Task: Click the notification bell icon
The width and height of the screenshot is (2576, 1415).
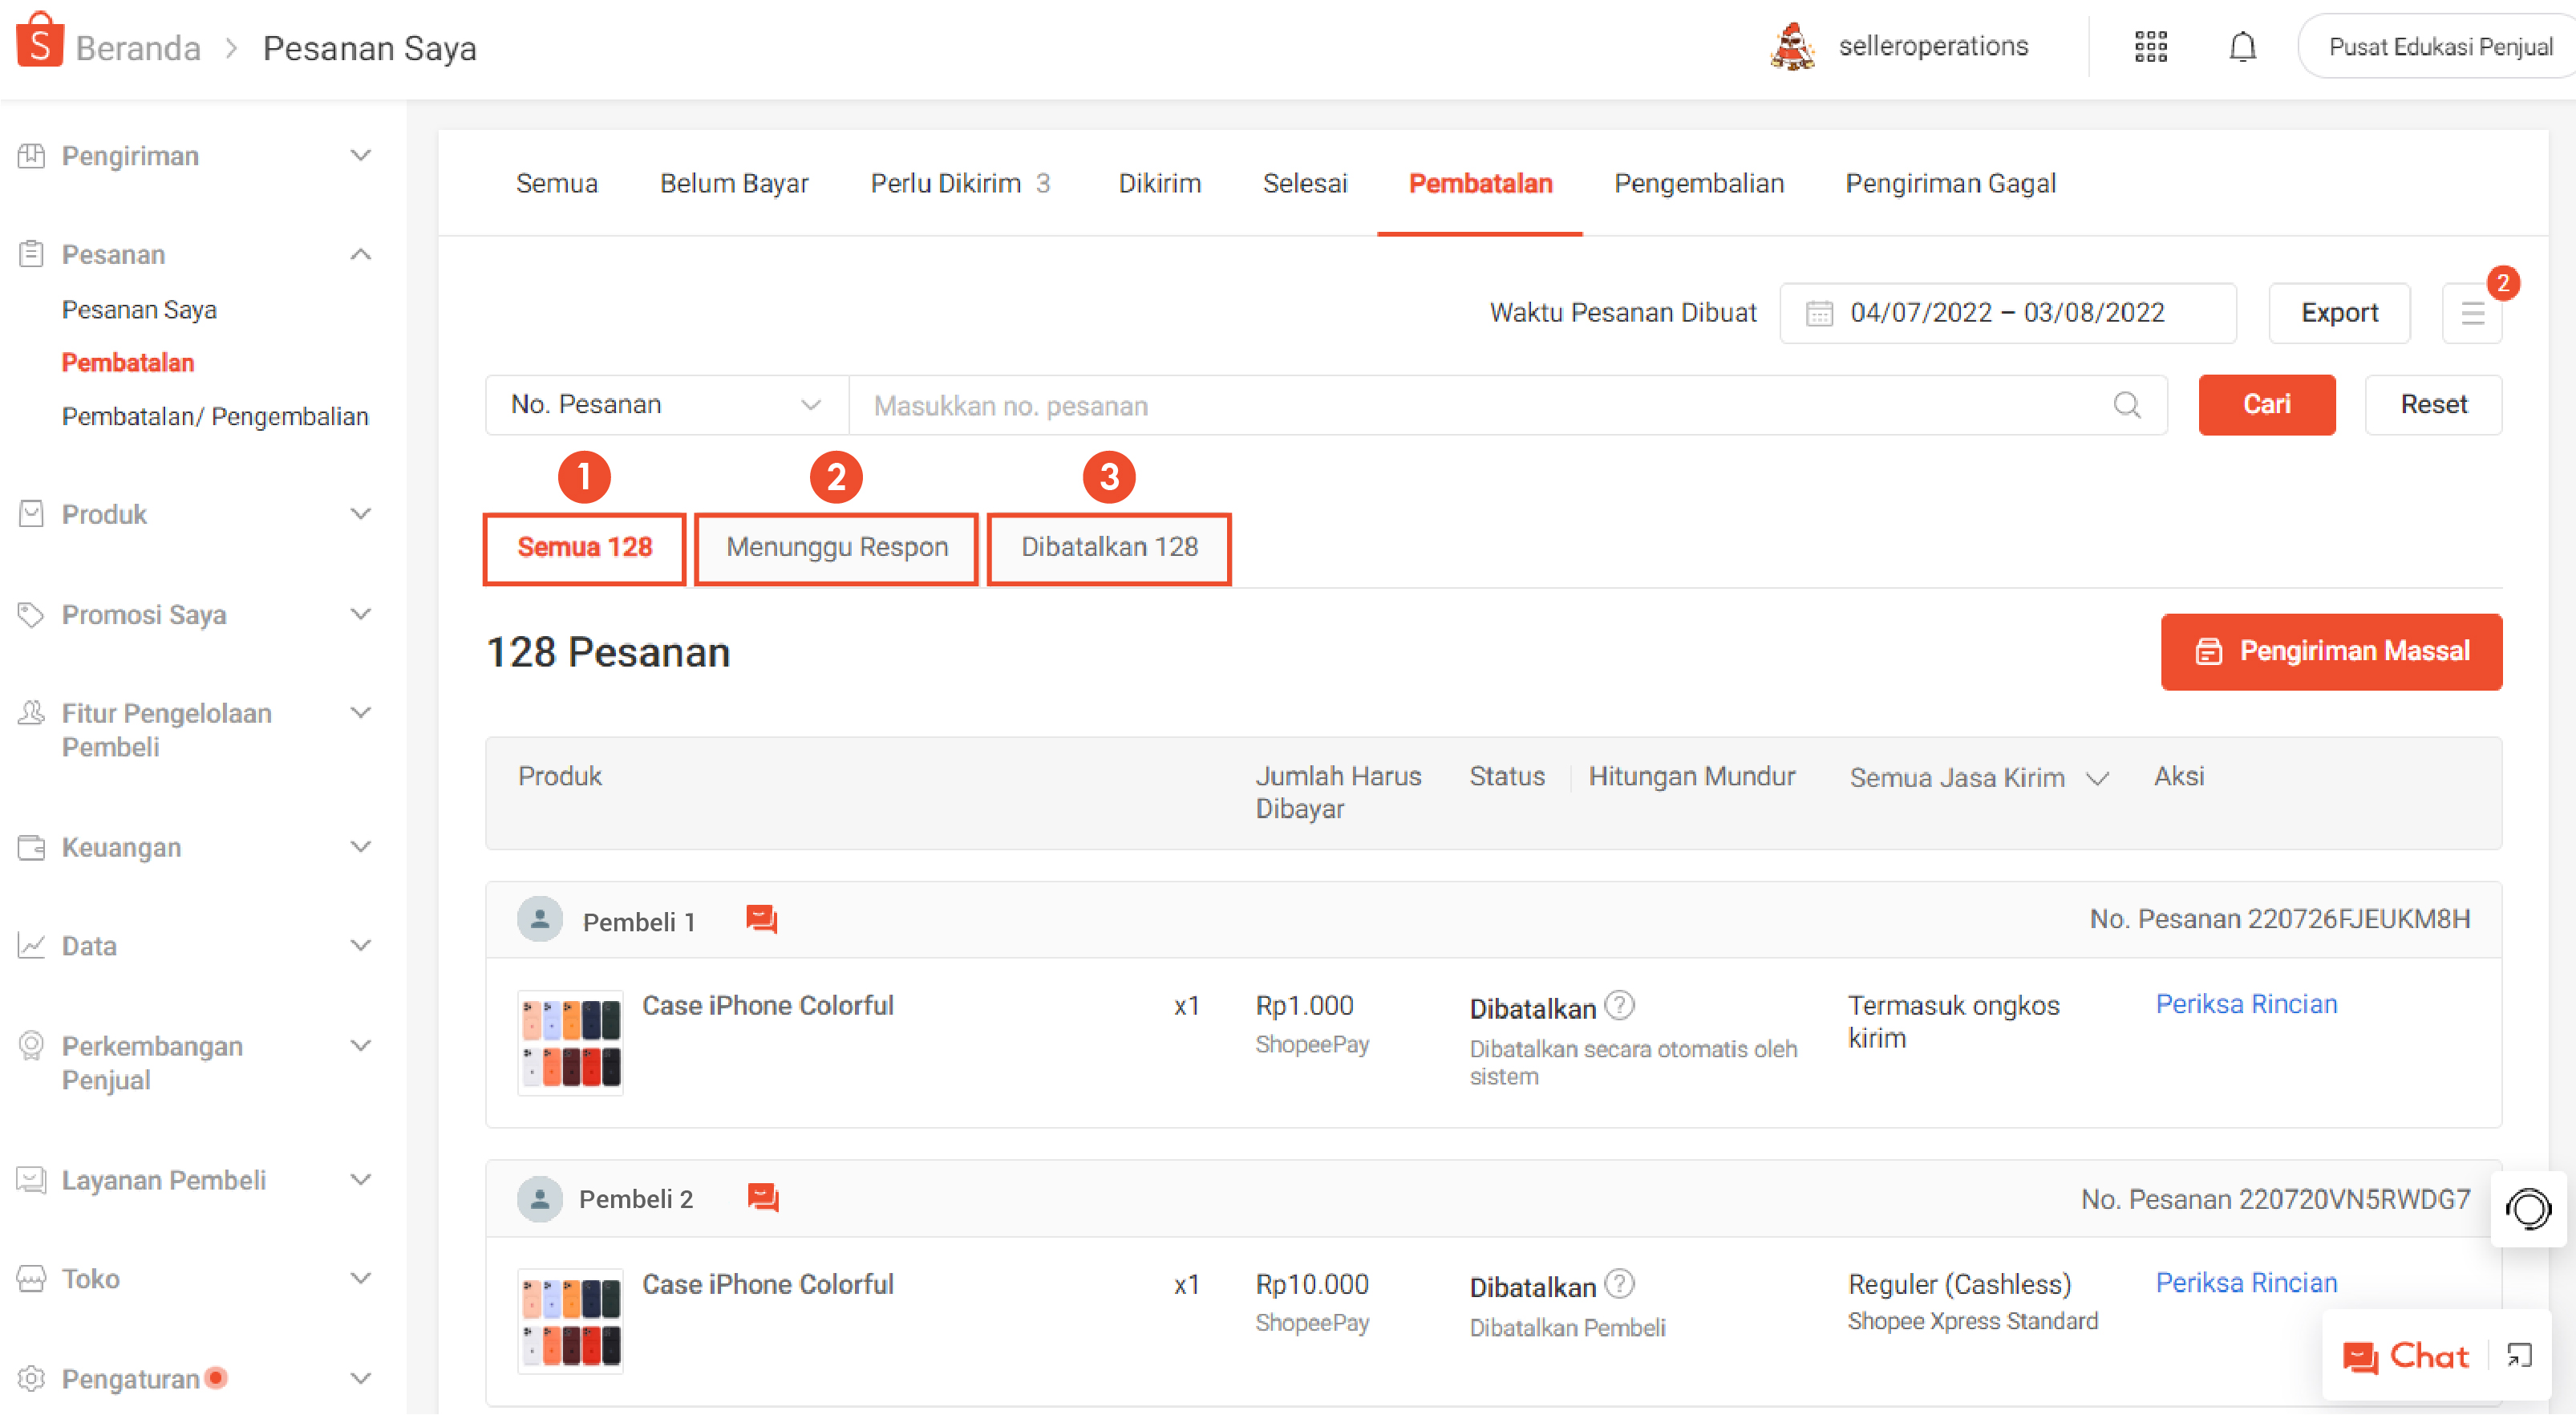Action: pos(2242,47)
